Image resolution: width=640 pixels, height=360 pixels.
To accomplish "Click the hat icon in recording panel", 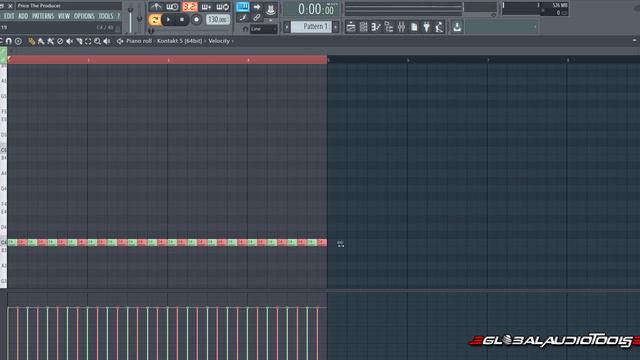I will (x=270, y=10).
